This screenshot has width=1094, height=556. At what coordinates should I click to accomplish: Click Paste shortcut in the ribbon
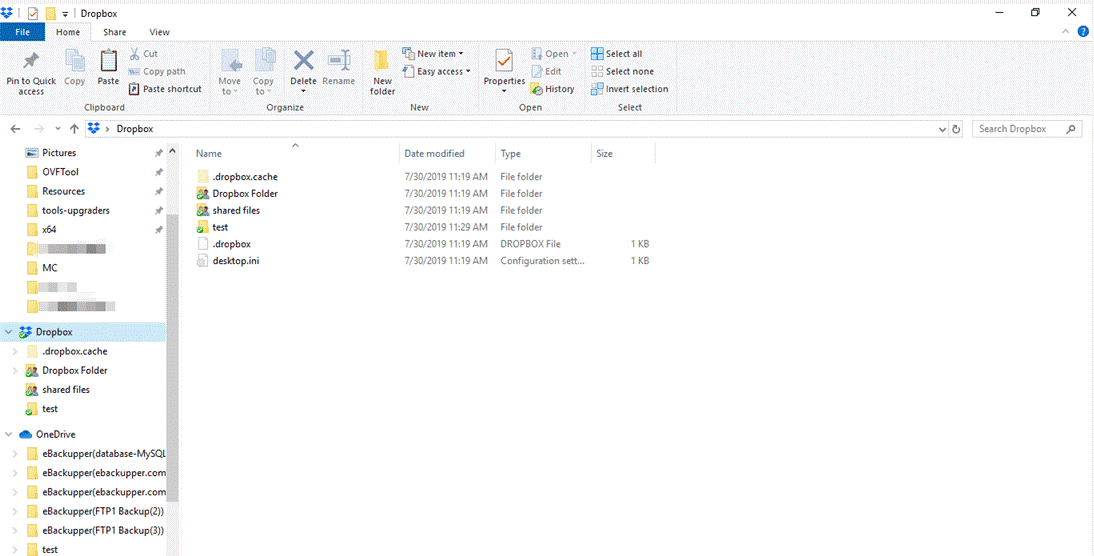(x=165, y=89)
